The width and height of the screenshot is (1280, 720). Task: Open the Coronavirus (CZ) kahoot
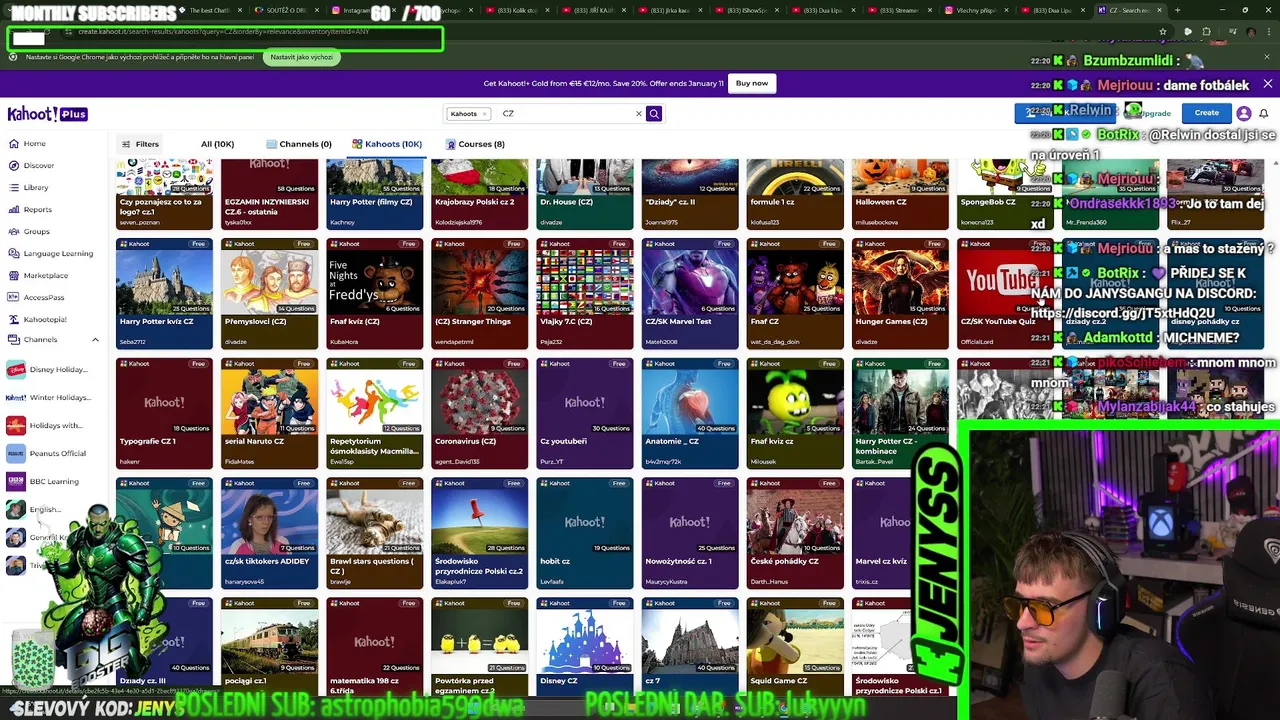480,414
